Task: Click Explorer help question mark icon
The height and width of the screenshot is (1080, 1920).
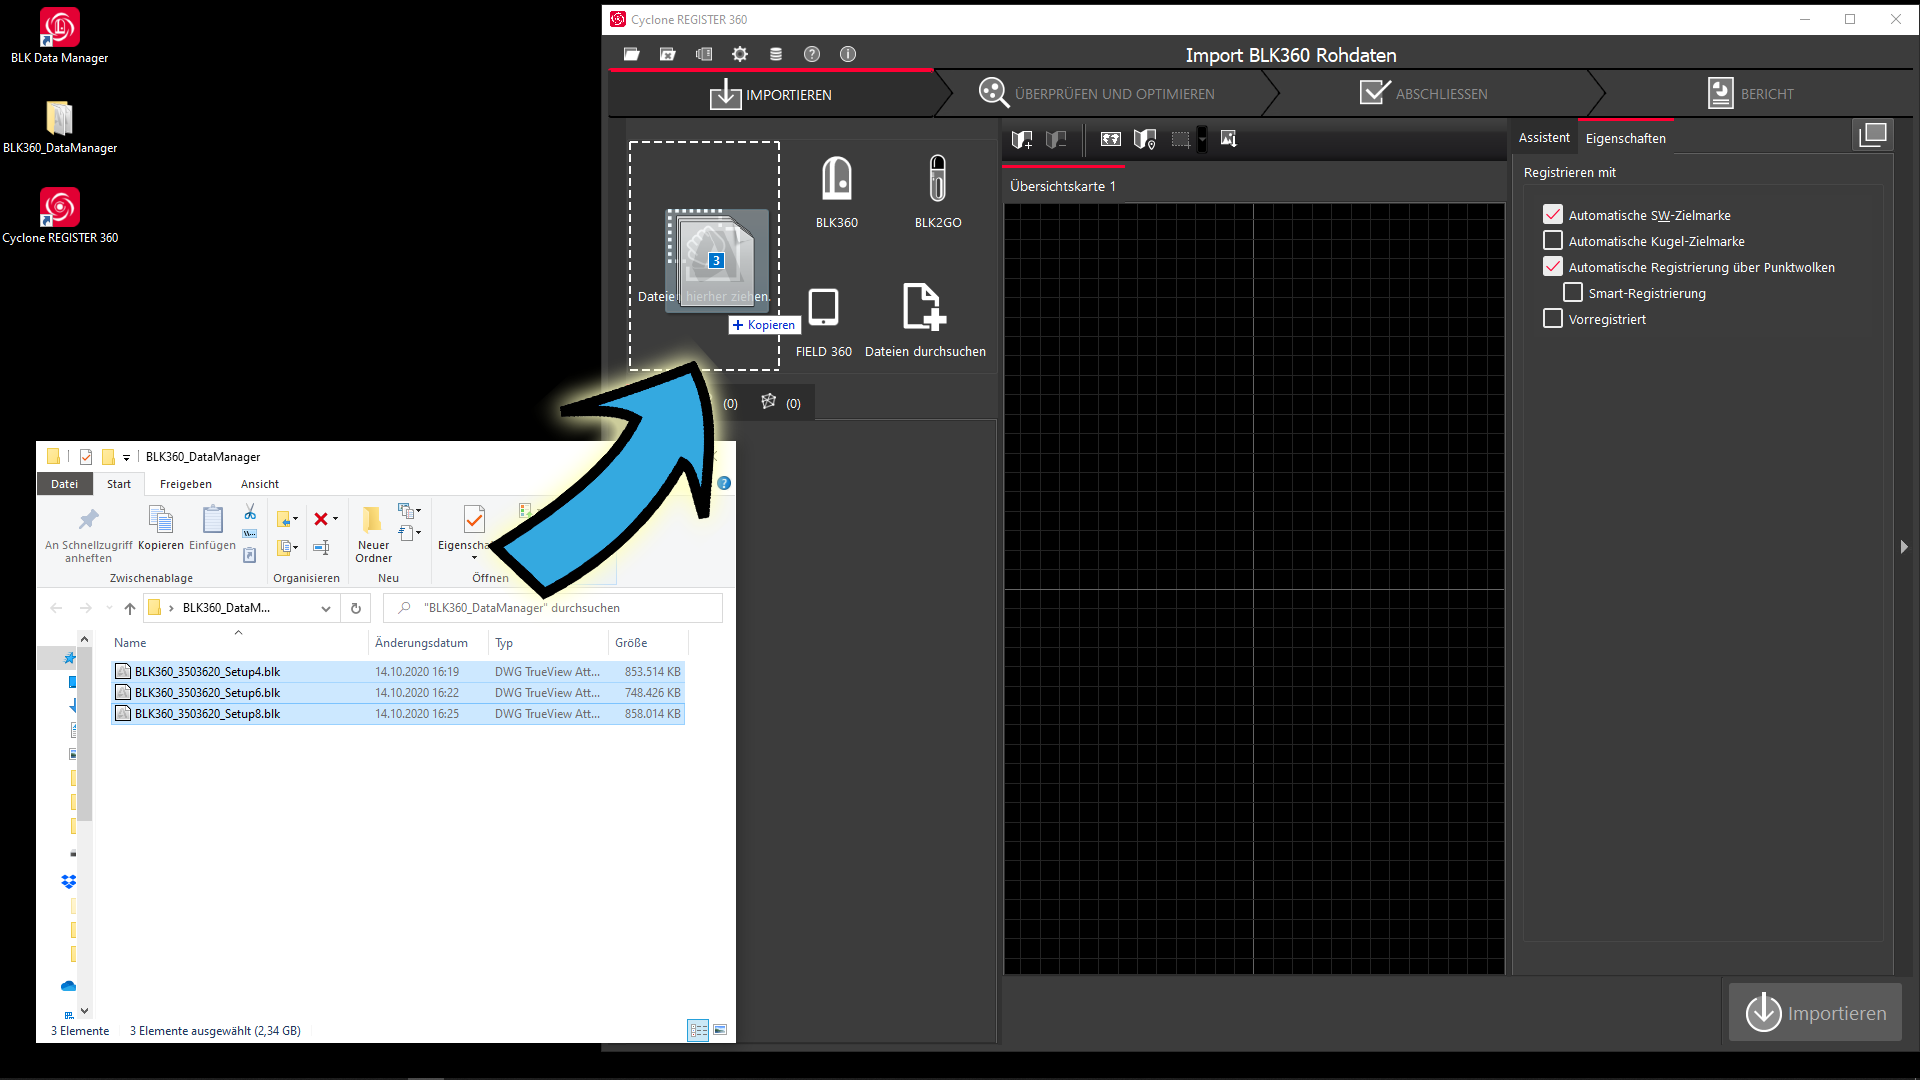Action: tap(724, 483)
